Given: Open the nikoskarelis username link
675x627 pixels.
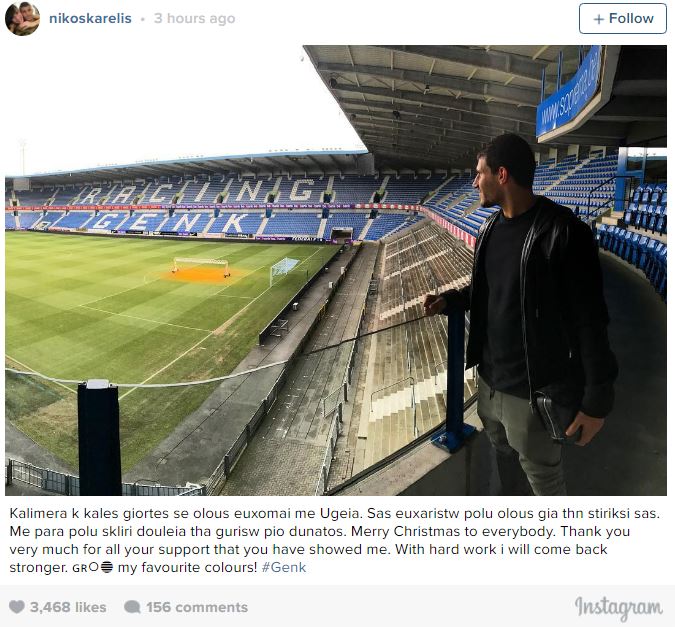Looking at the screenshot, I should pos(92,19).
